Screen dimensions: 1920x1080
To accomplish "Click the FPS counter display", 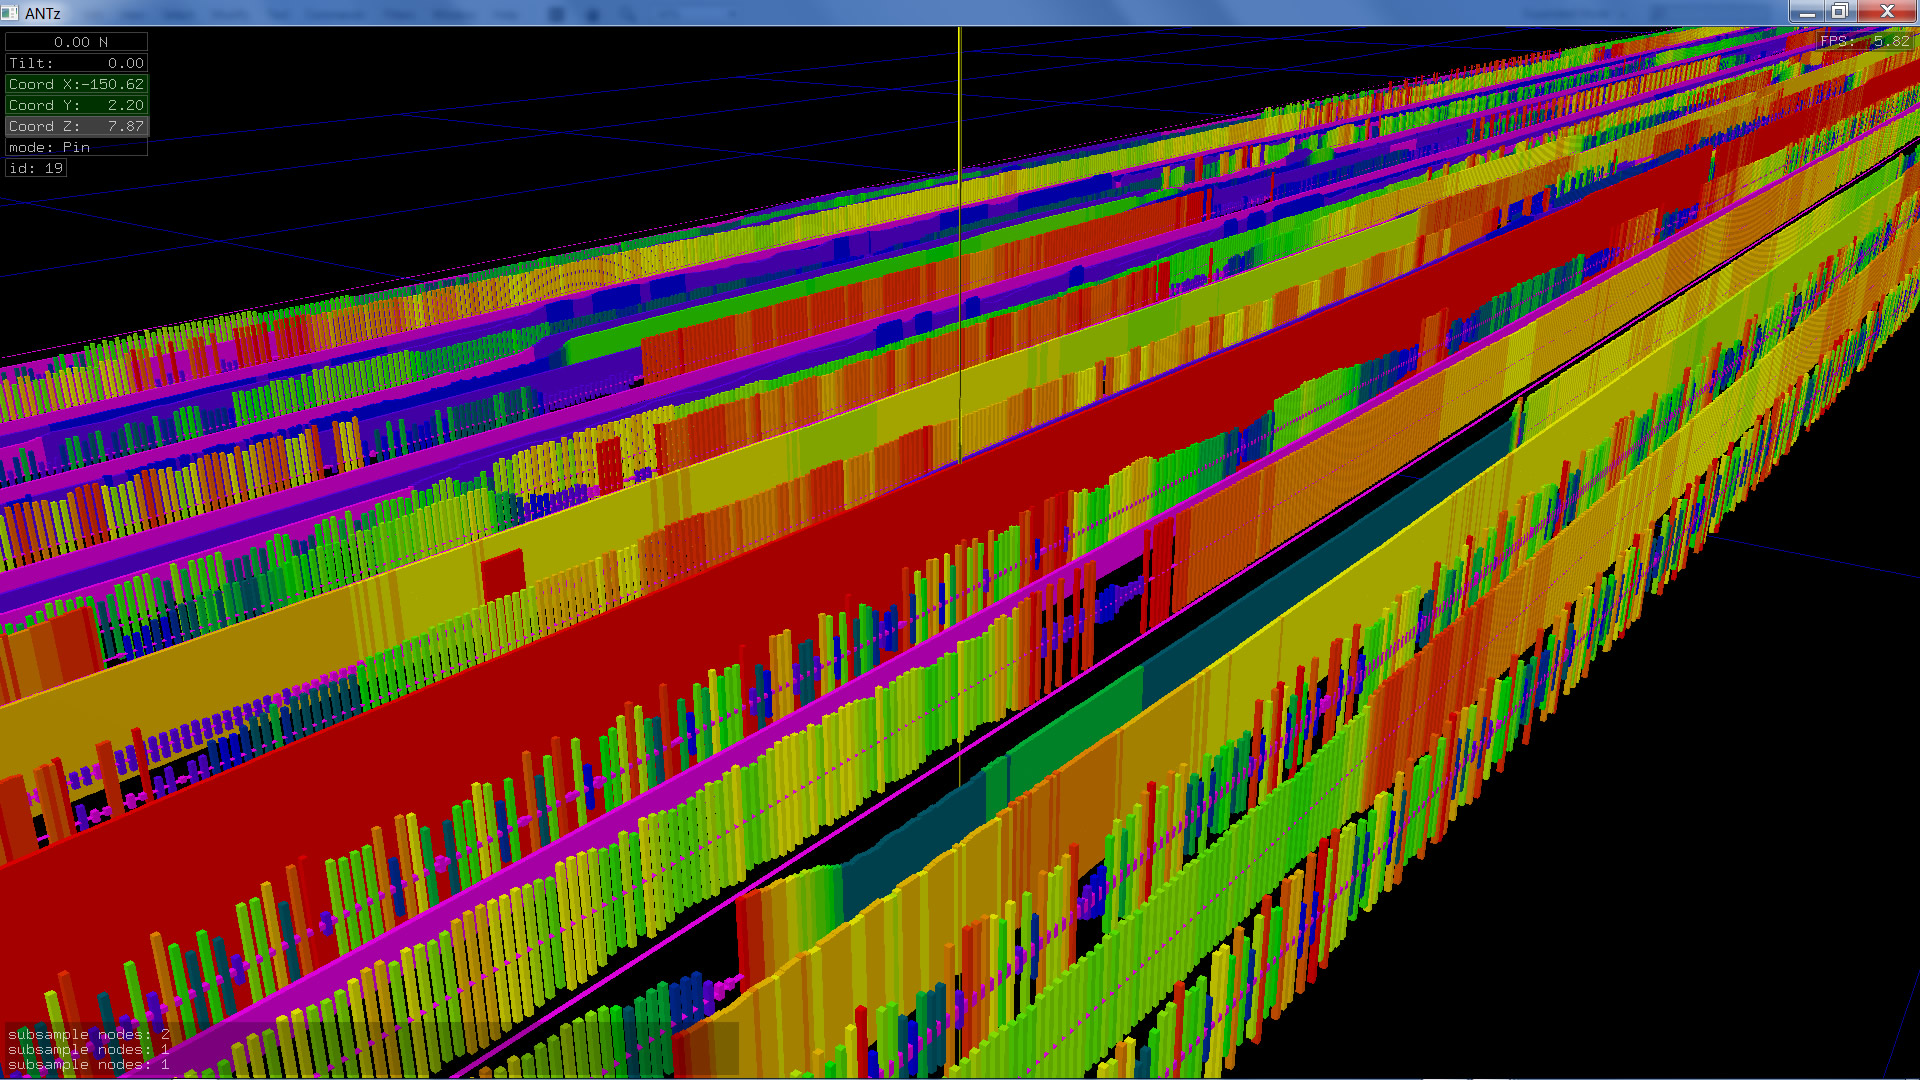I will click(1864, 41).
